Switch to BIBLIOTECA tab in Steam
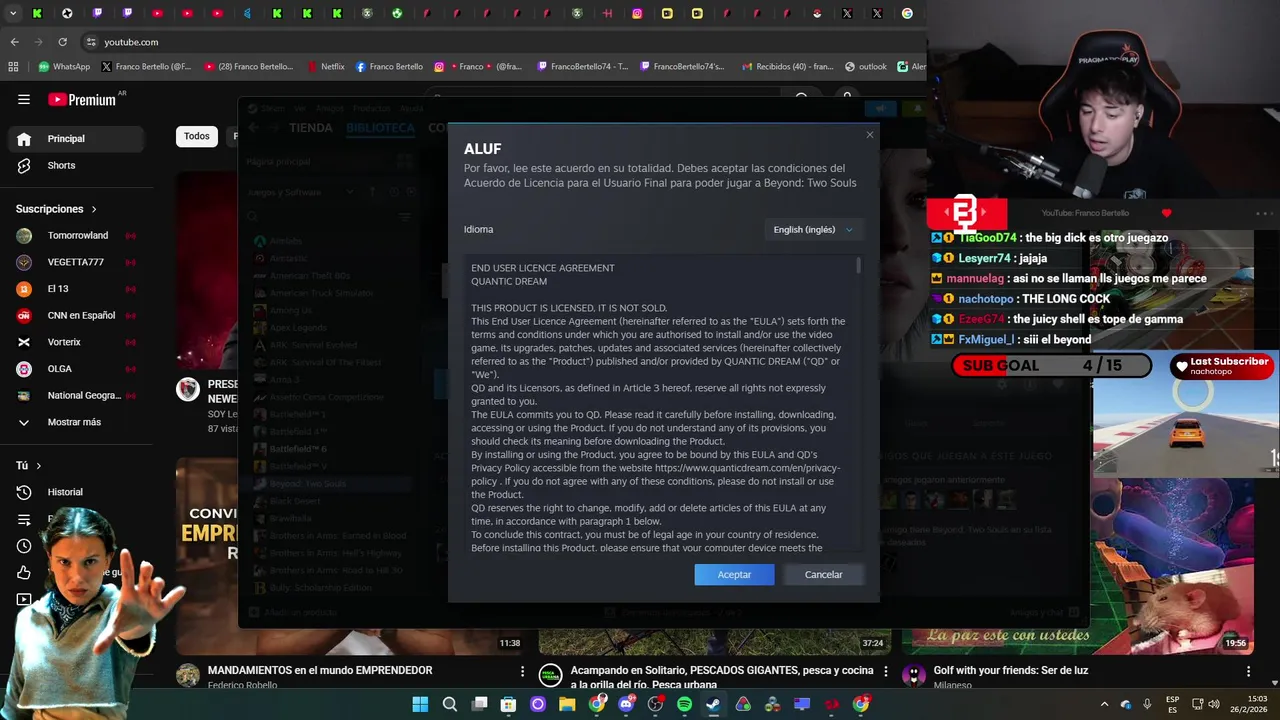The width and height of the screenshot is (1280, 720). 380,128
